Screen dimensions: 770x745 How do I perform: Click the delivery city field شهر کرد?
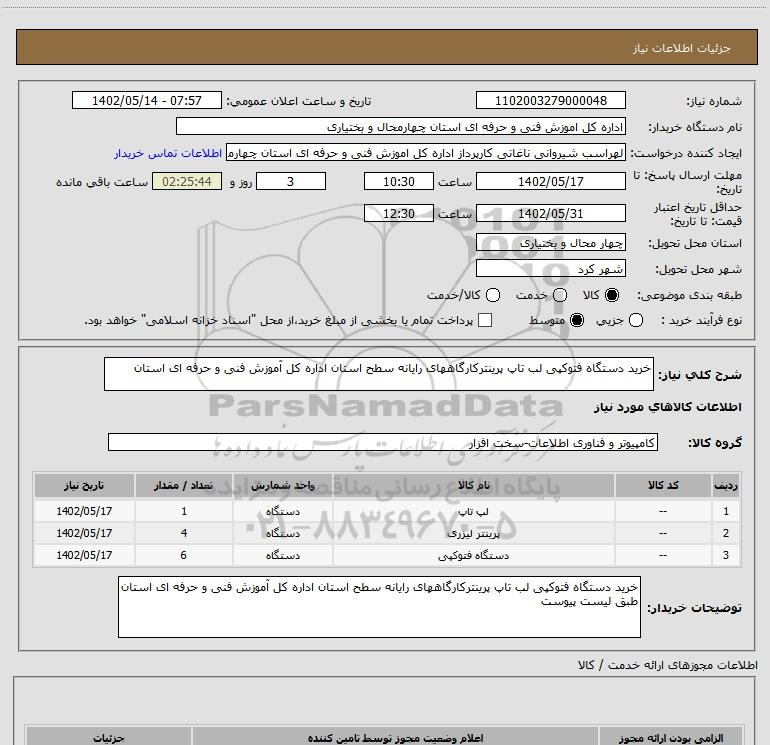tap(550, 269)
